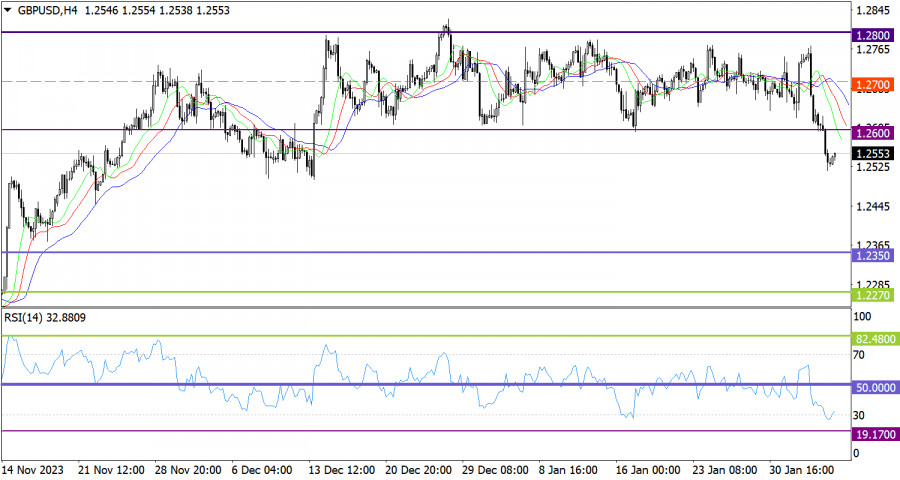This screenshot has height=480, width=900.
Task: Click the 8 Jan 16:00 time label
Action: 568,470
